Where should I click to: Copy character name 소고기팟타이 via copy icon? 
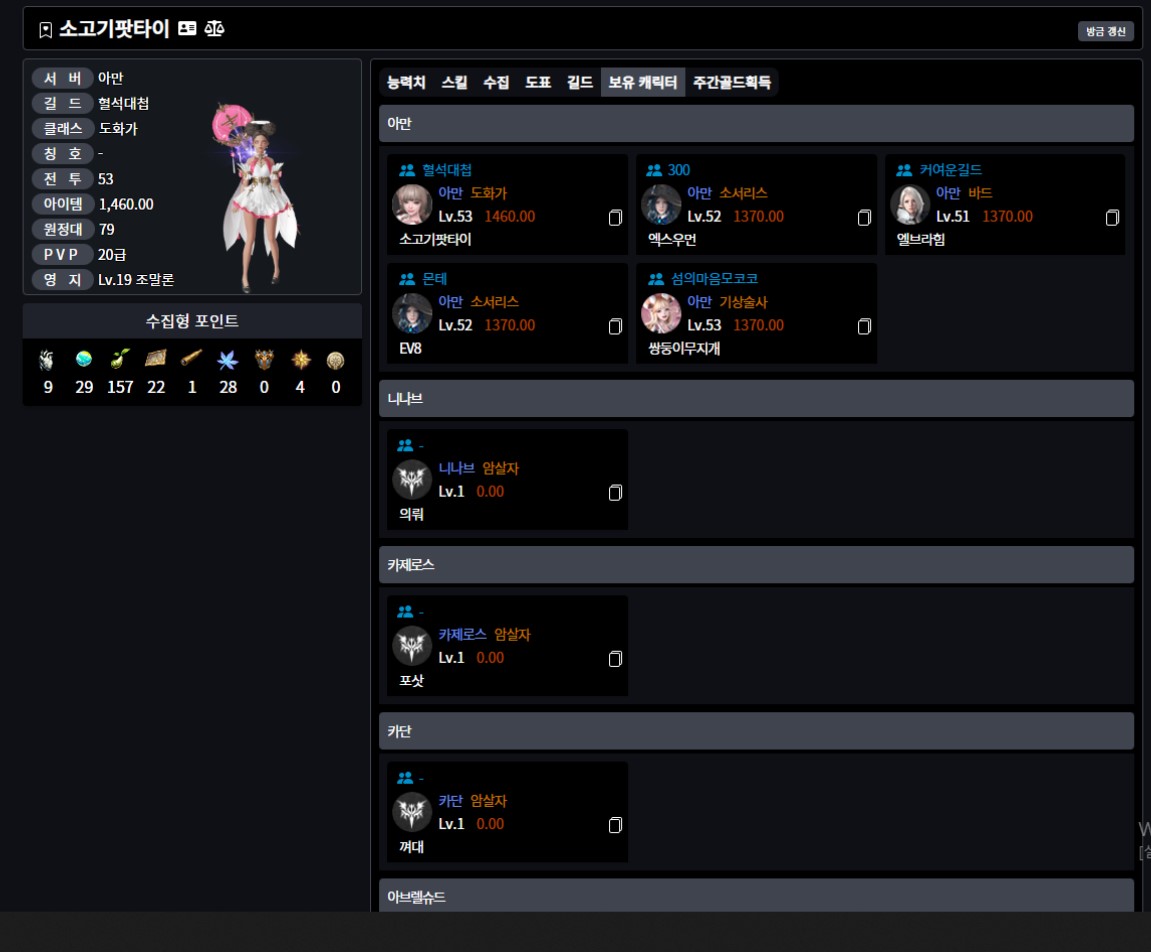click(x=615, y=217)
